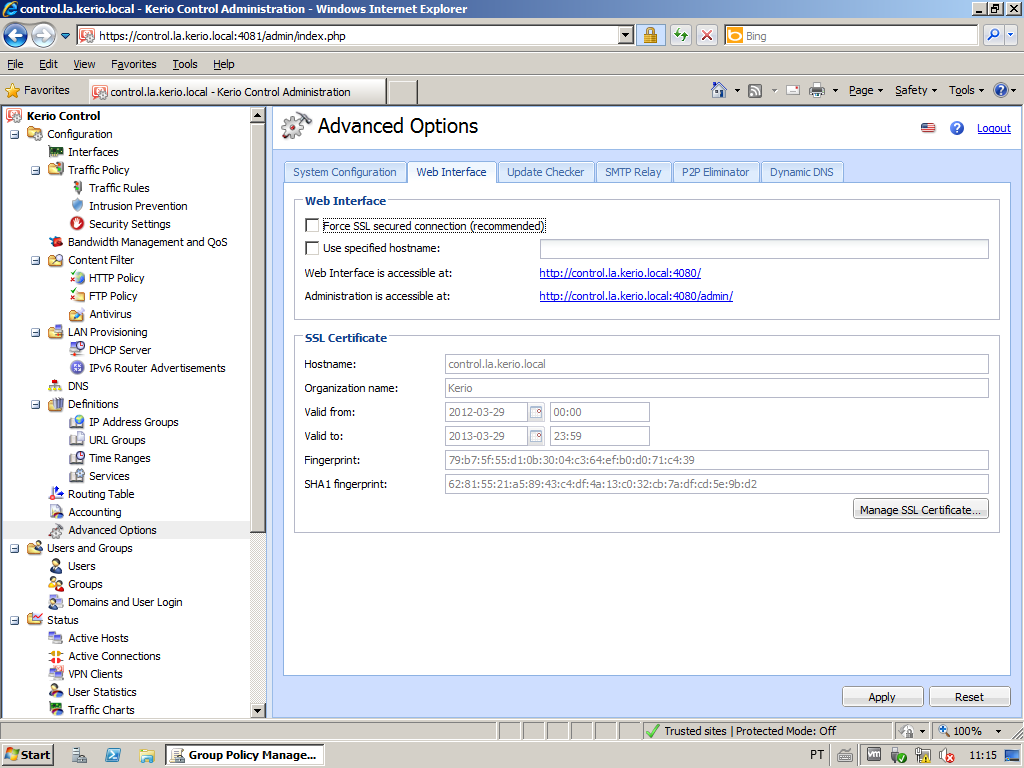Open the Safety toolbar dropdown
The image size is (1024, 768).
point(916,90)
